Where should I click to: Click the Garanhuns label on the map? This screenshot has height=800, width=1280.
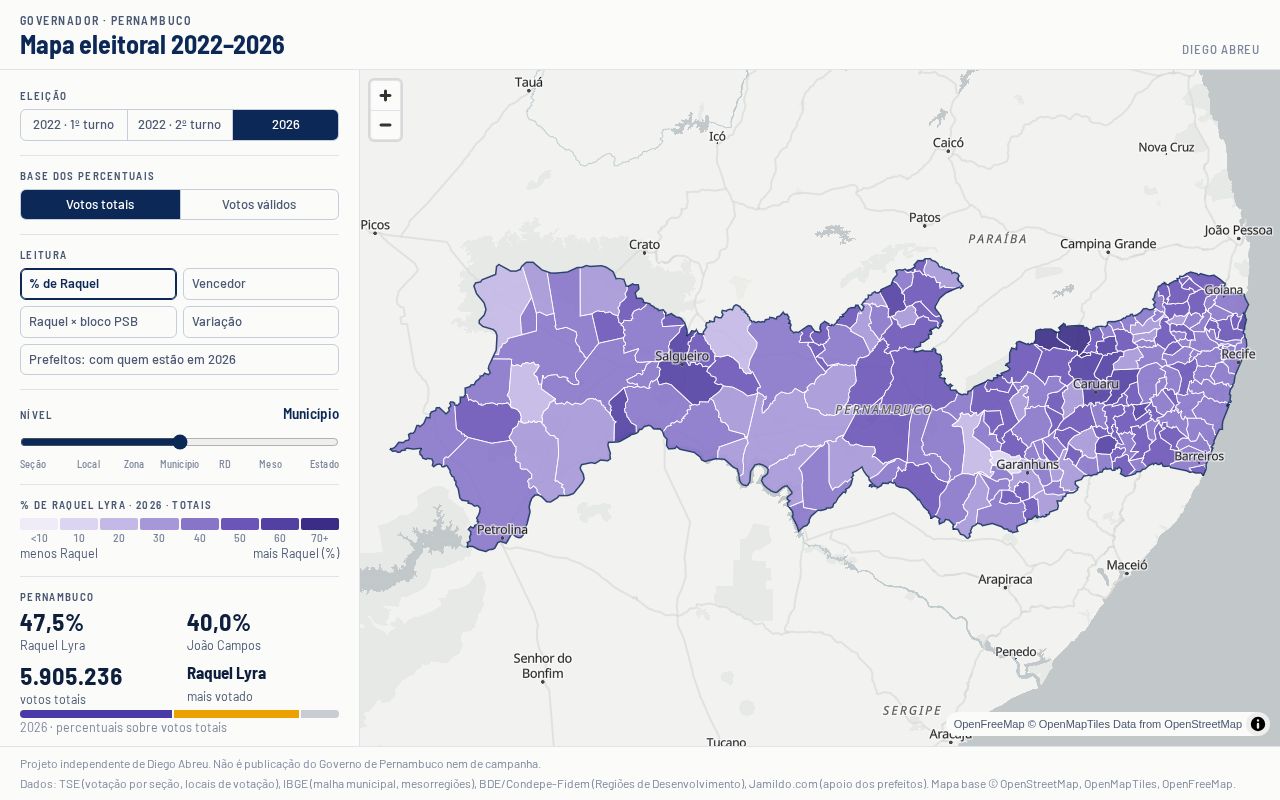pos(1027,465)
